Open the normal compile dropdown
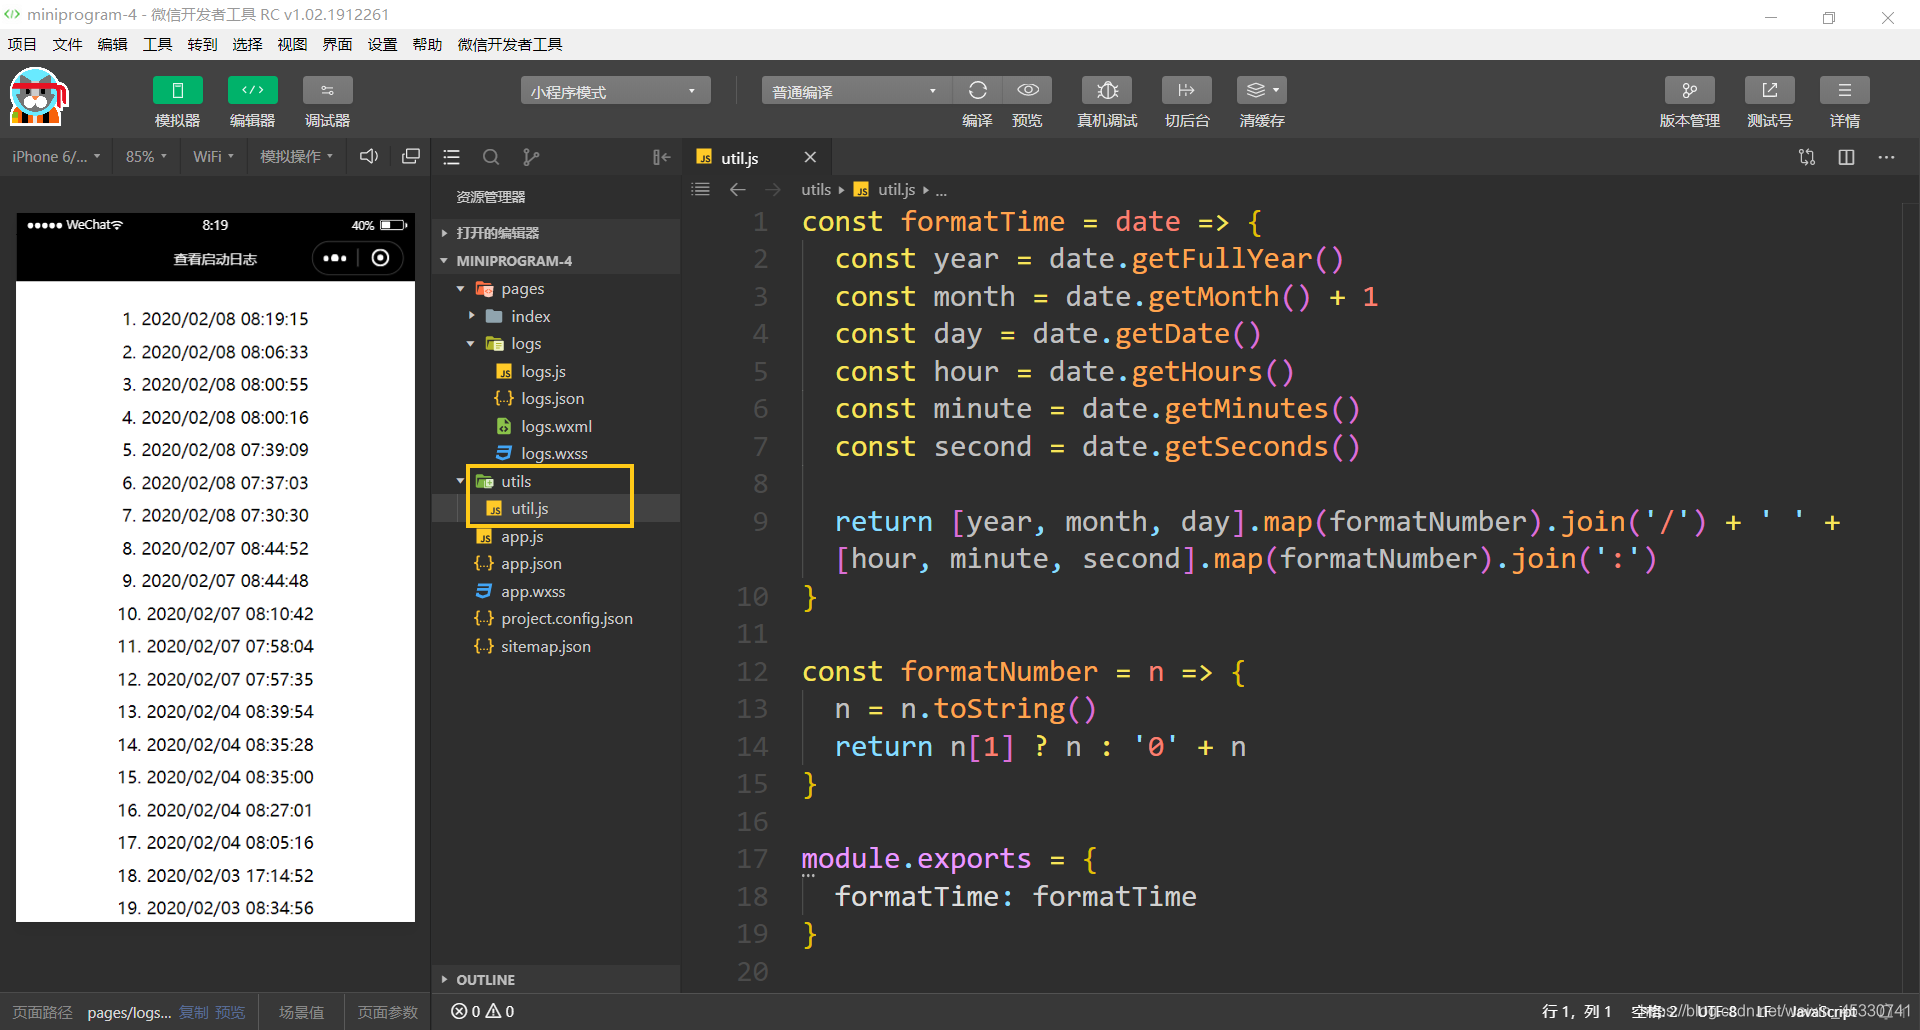1920x1030 pixels. [x=856, y=91]
